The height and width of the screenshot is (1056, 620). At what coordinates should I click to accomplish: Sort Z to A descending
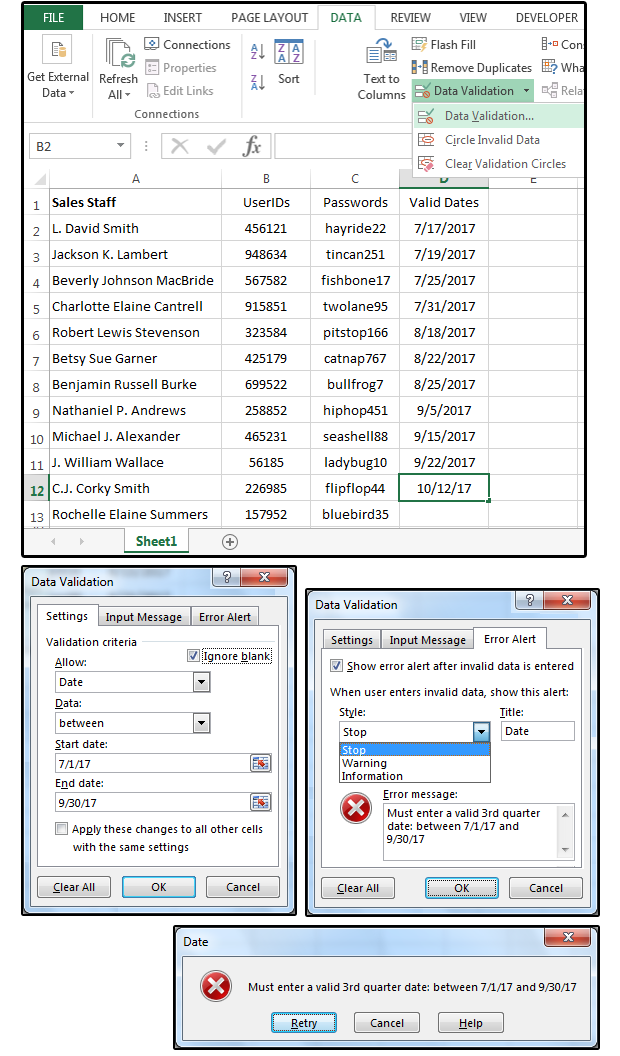point(257,82)
